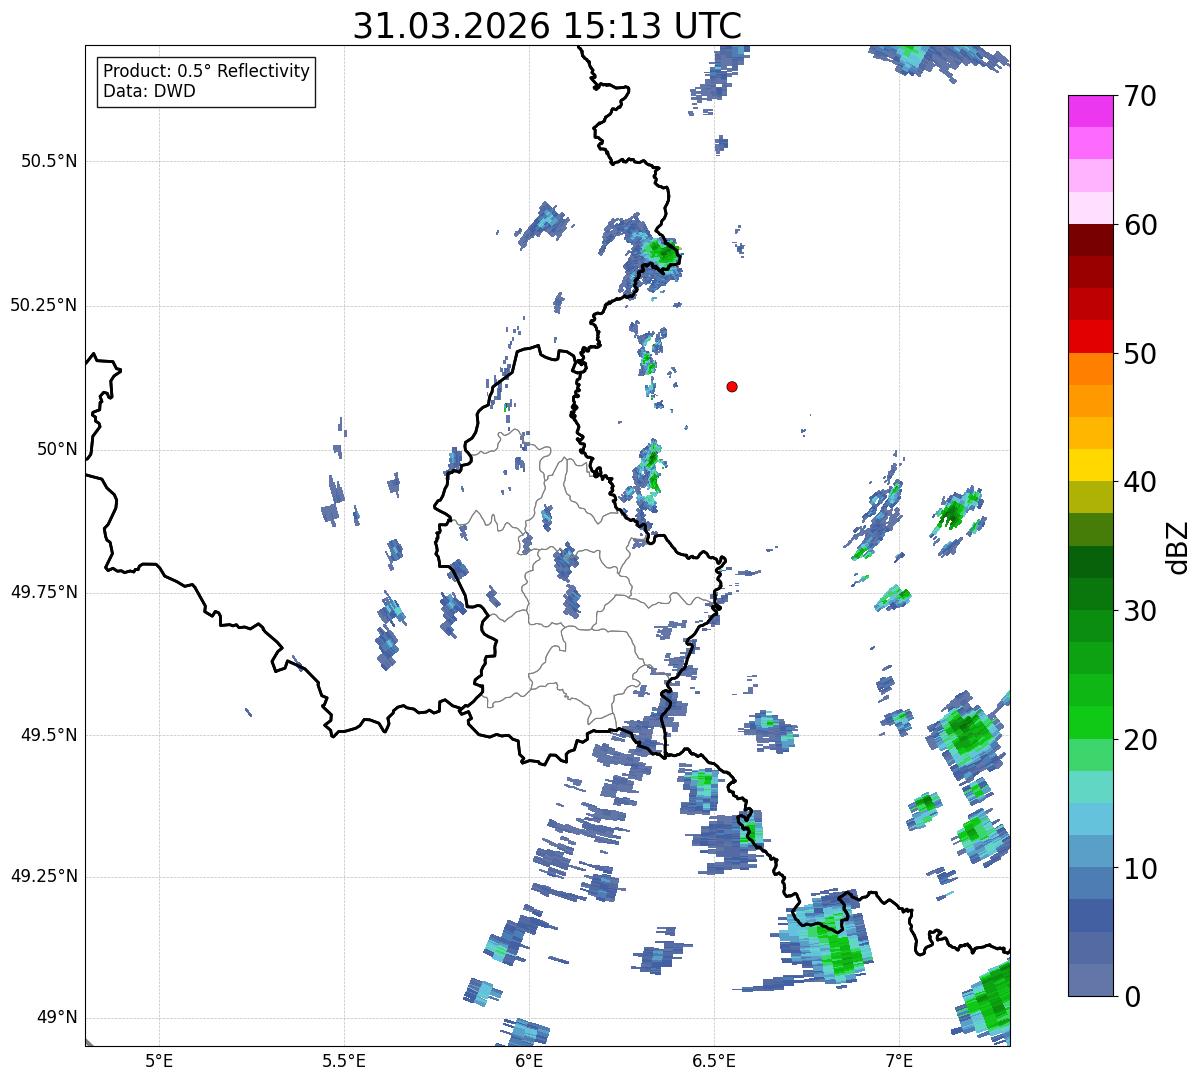Click the colorbar tick label 20
This screenshot has width=1202, height=1081.
[x=1140, y=740]
